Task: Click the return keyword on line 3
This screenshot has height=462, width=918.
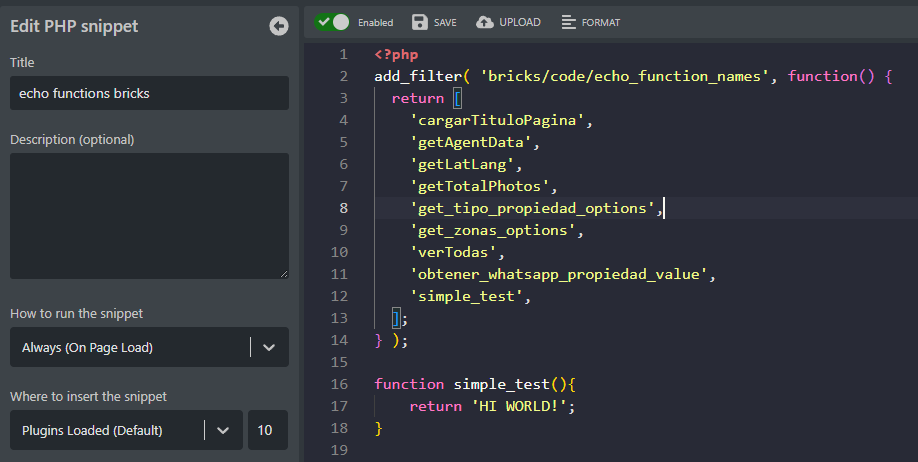Action: [x=418, y=98]
